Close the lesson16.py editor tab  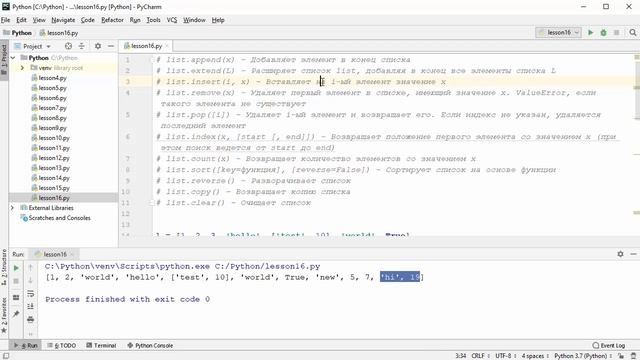(x=167, y=46)
